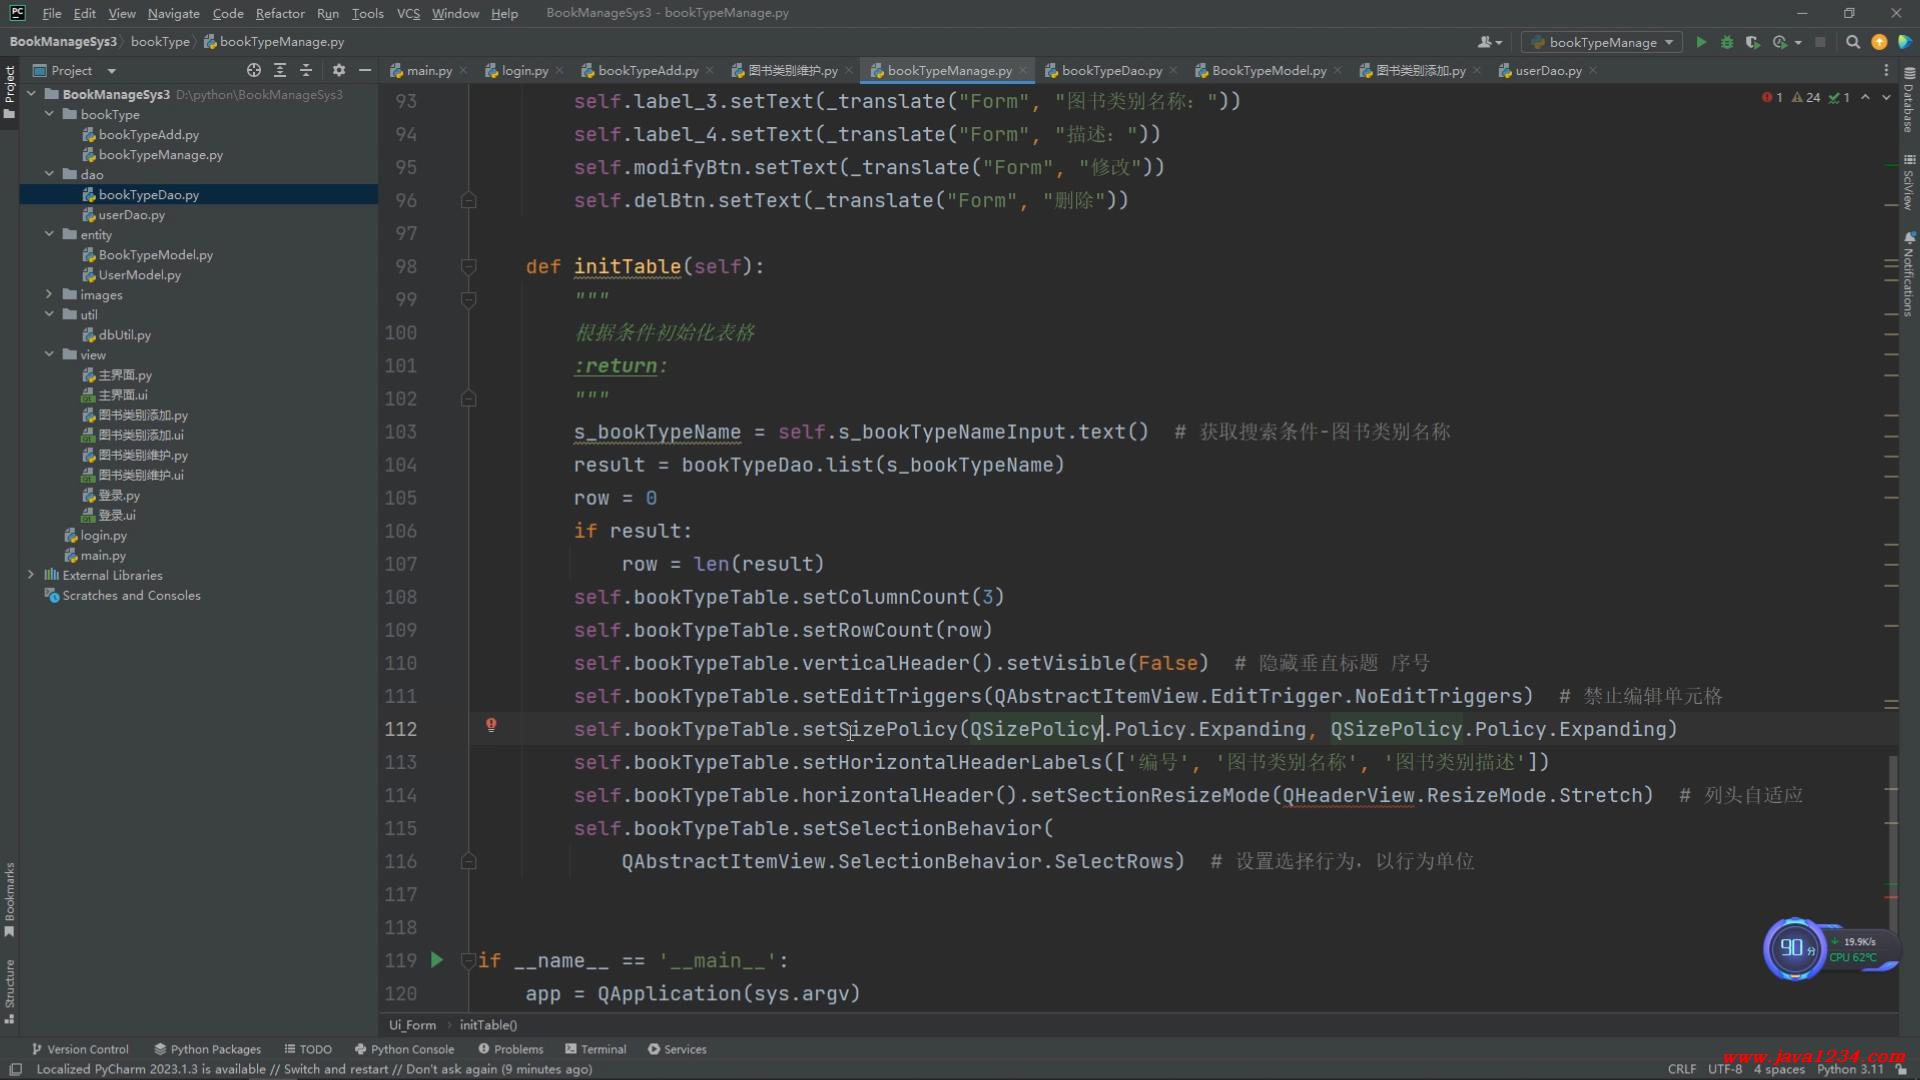The image size is (1920, 1080).
Task: Run with coverage icon in toolbar
Action: click(x=1752, y=42)
